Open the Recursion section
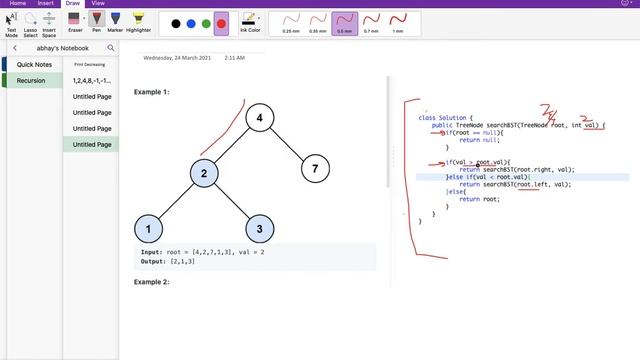 coord(34,80)
